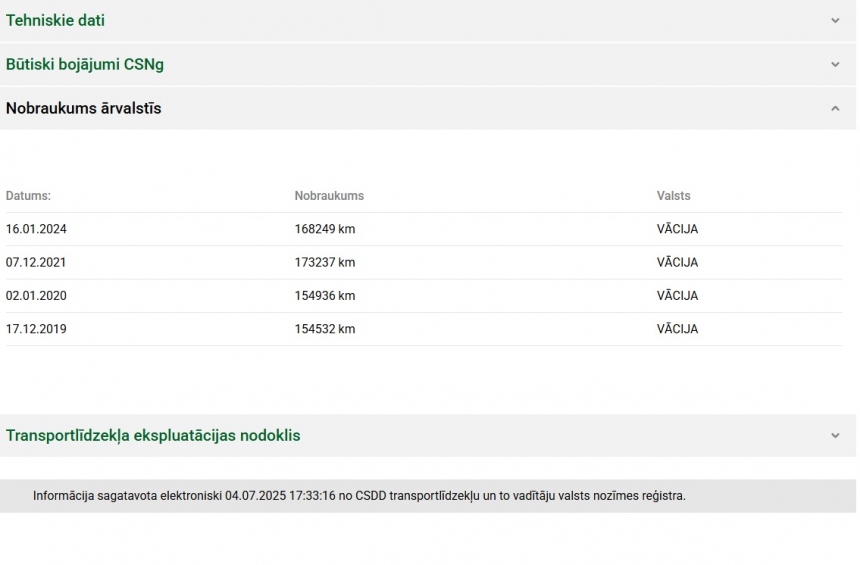
Task: Select the 07.12.2021 date entry
Action: pos(36,262)
